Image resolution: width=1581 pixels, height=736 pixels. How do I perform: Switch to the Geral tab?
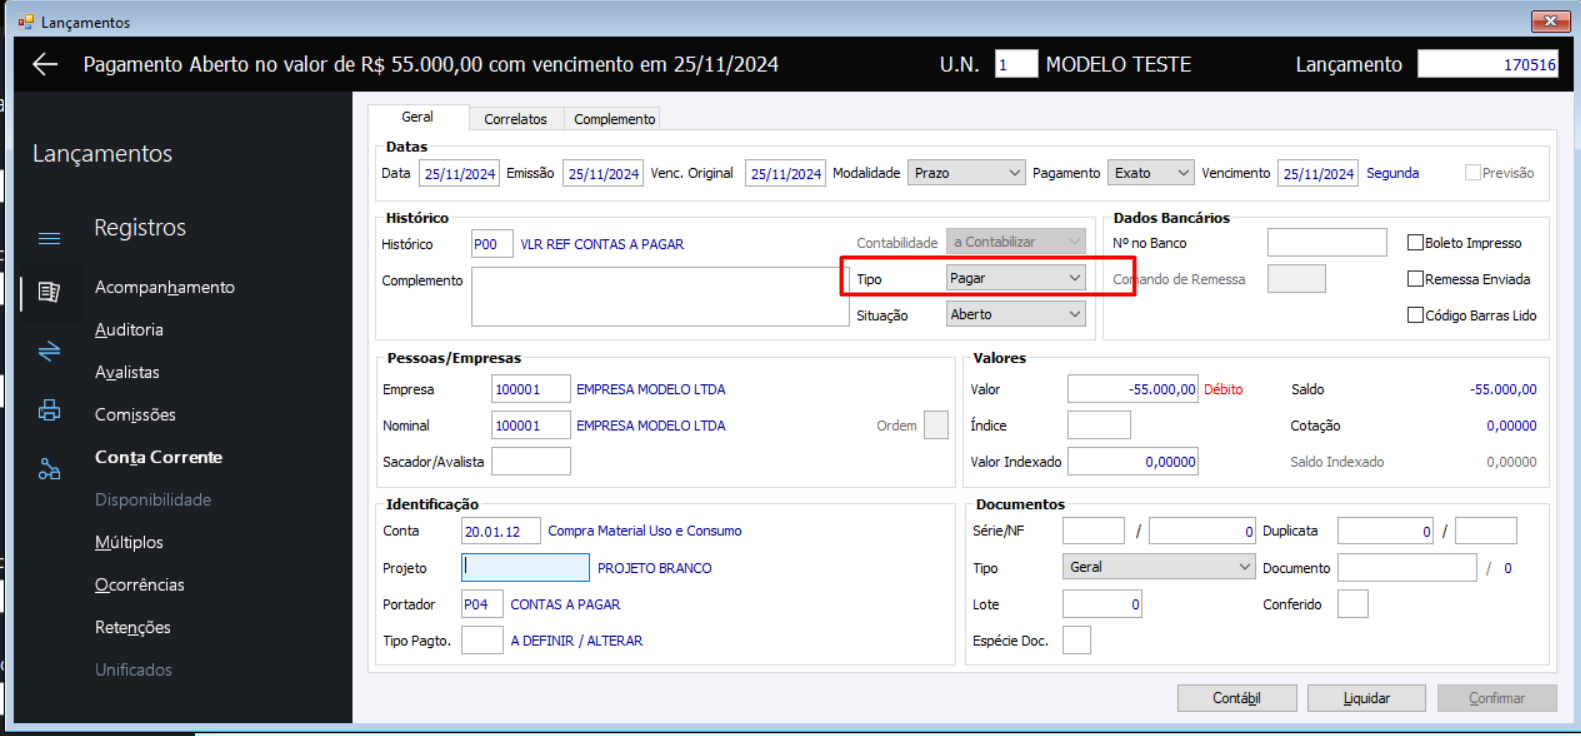click(417, 117)
